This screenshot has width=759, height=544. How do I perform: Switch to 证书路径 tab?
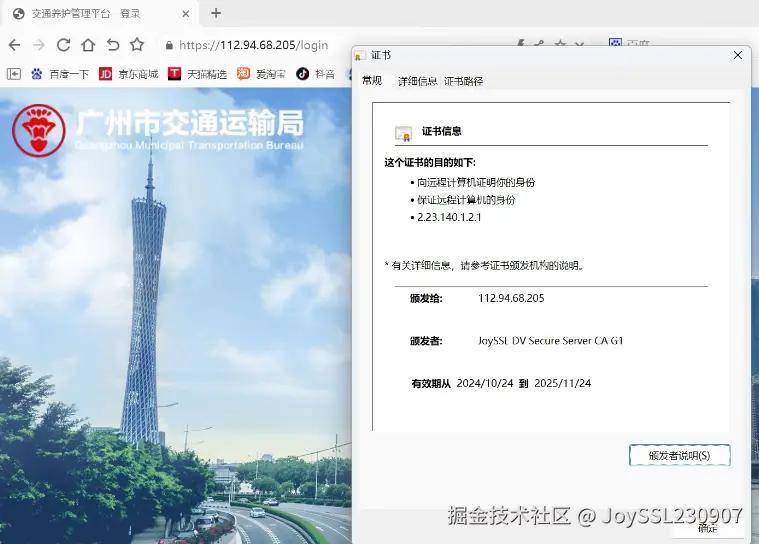464,81
